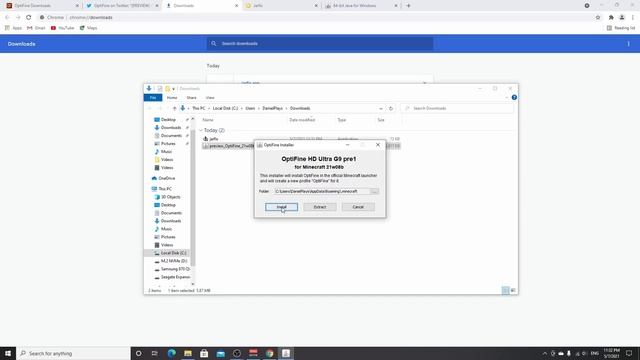Open pinned Desktop in Quick access

pos(168,120)
